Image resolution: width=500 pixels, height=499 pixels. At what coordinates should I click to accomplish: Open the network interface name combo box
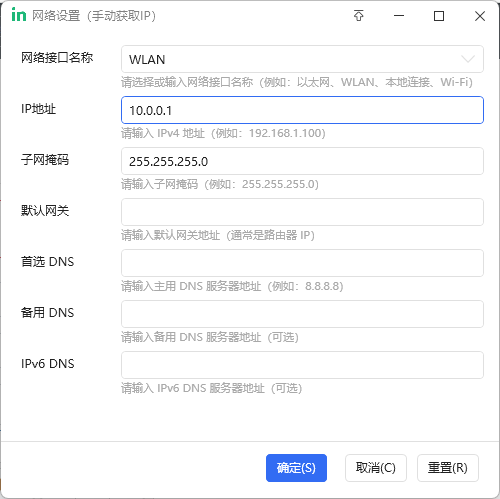point(302,59)
